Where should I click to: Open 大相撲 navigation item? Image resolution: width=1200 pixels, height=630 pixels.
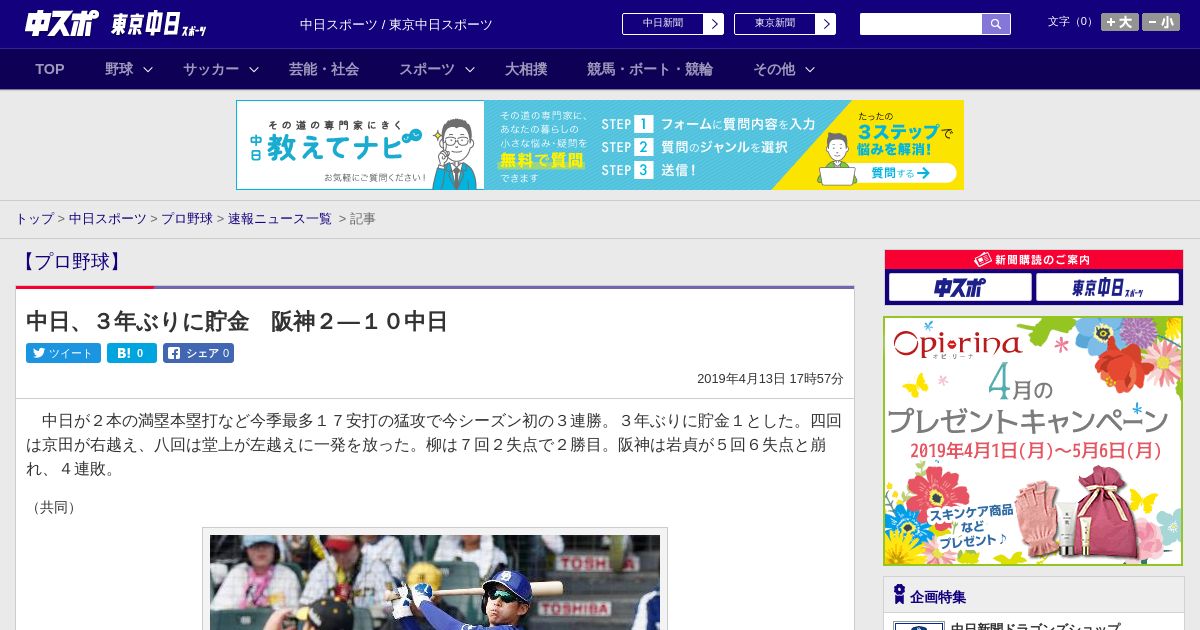526,69
